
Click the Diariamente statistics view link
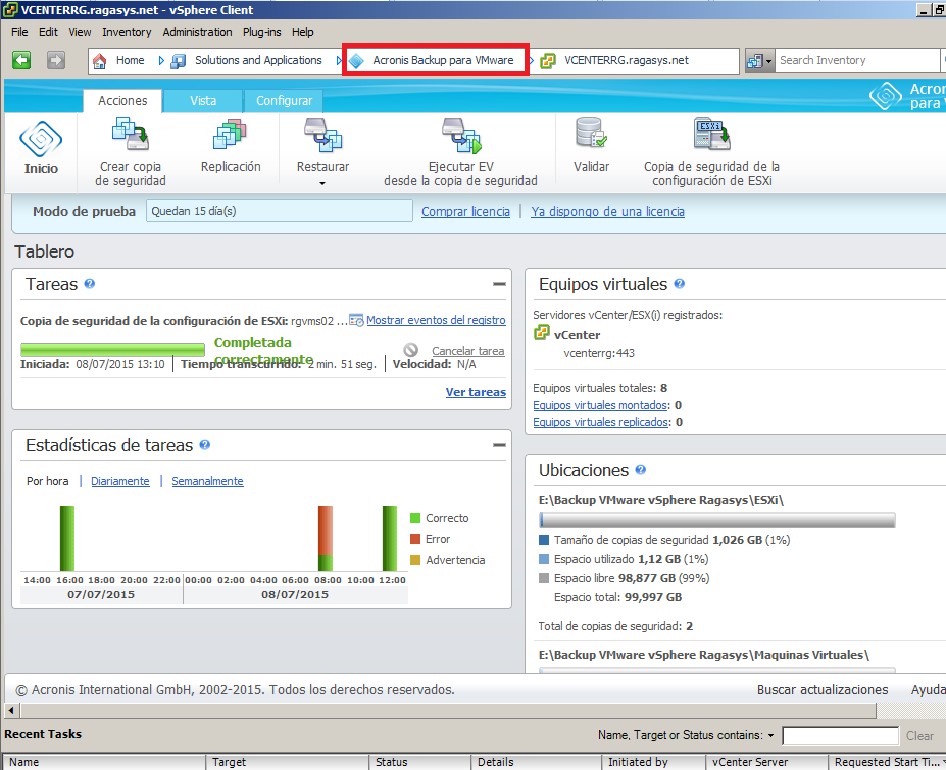(120, 481)
